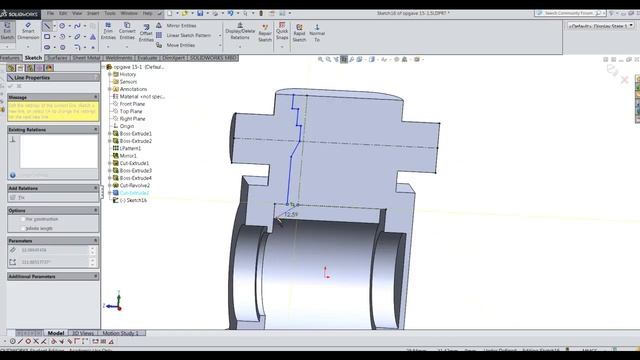Click the Trim Entities tool

click(108, 31)
